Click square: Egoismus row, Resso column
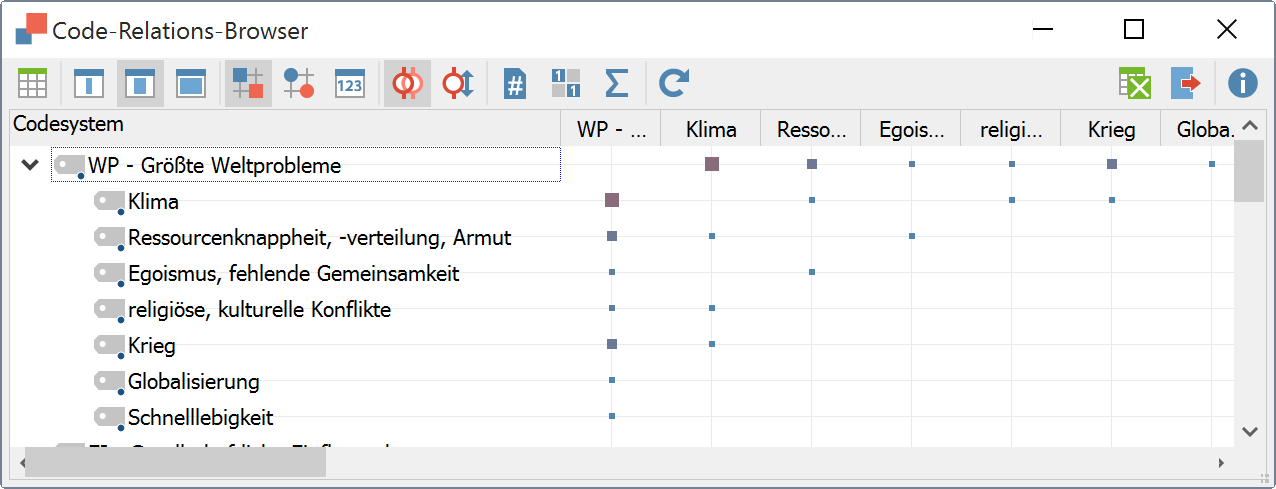Screen dimensions: 1276x489 [x=812, y=272]
